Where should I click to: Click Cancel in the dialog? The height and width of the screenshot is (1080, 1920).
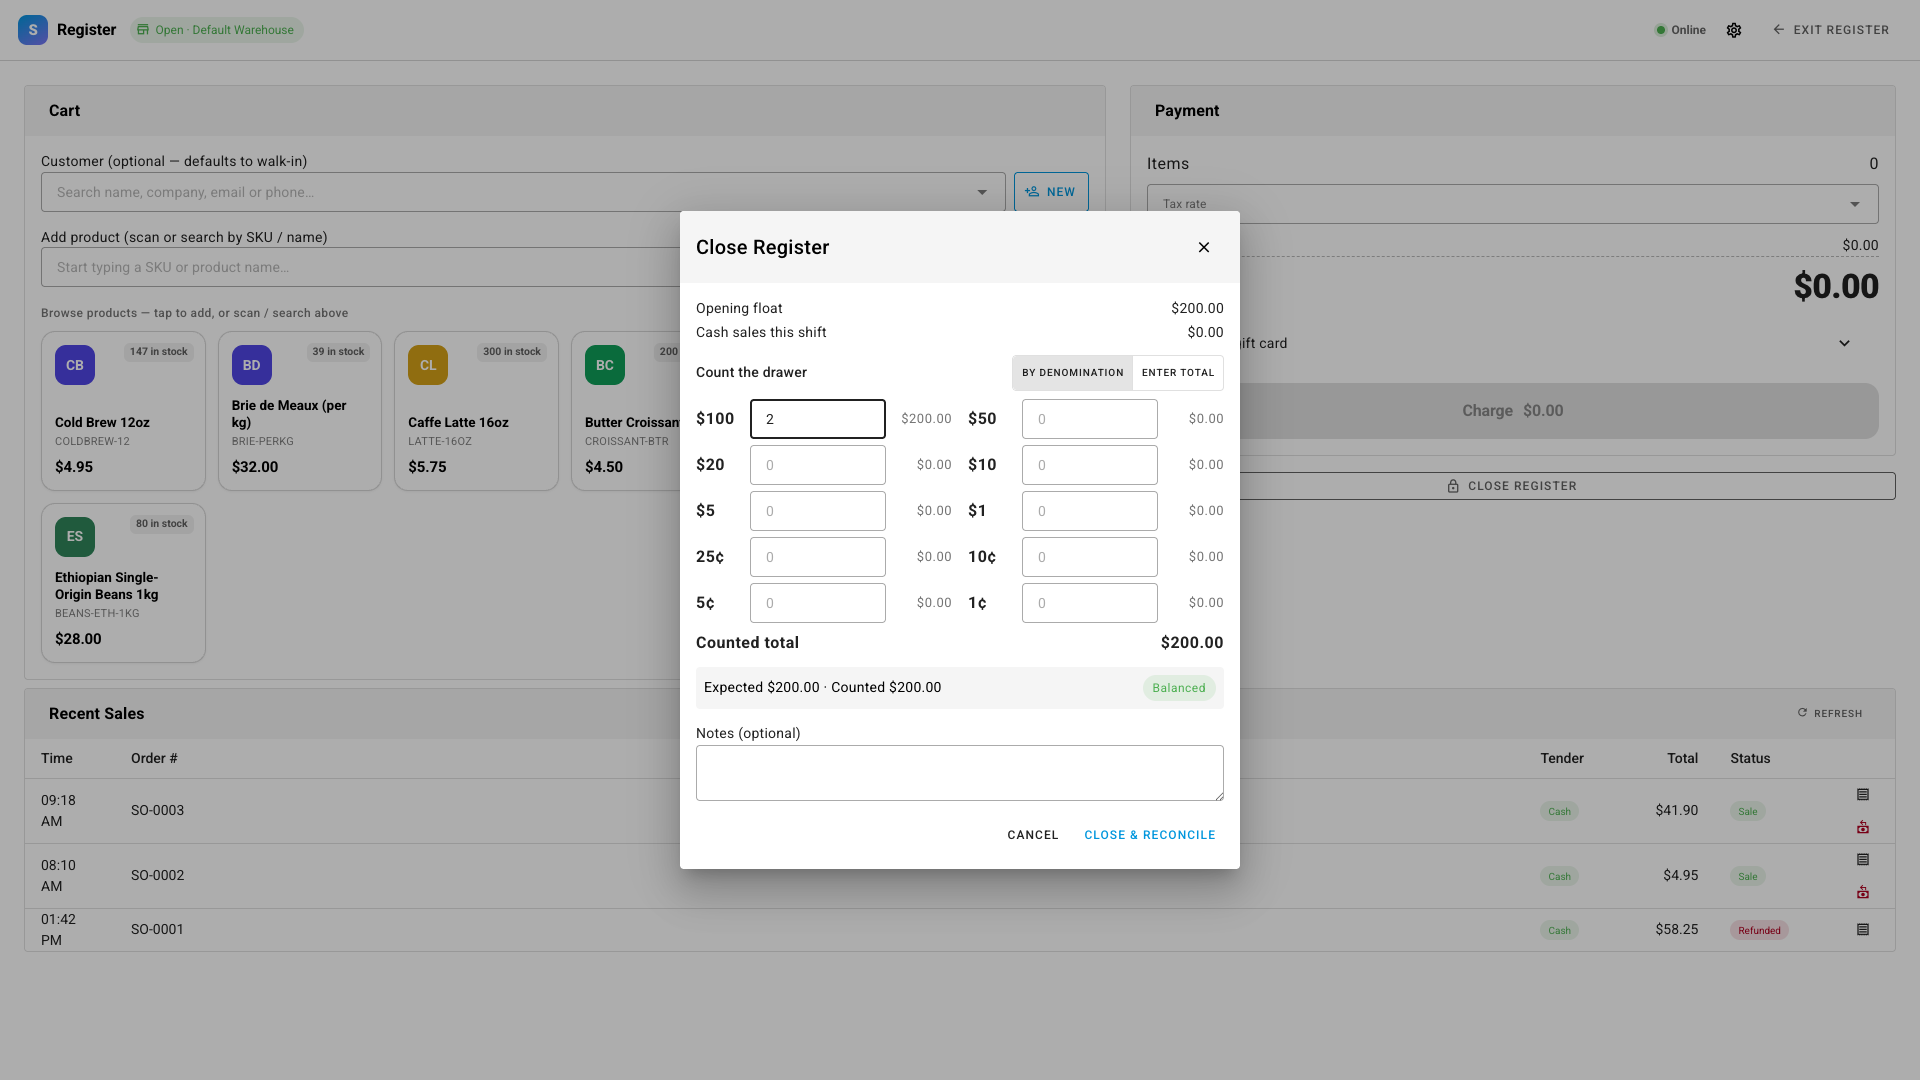1033,835
